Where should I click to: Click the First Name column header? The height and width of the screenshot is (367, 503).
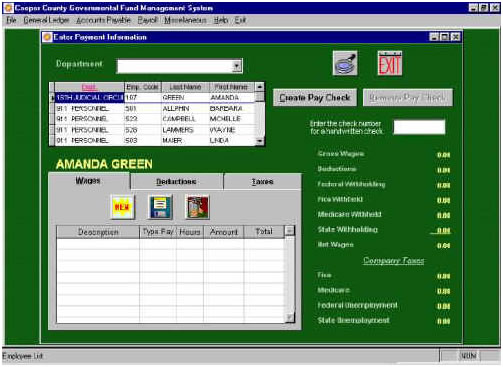click(x=231, y=87)
